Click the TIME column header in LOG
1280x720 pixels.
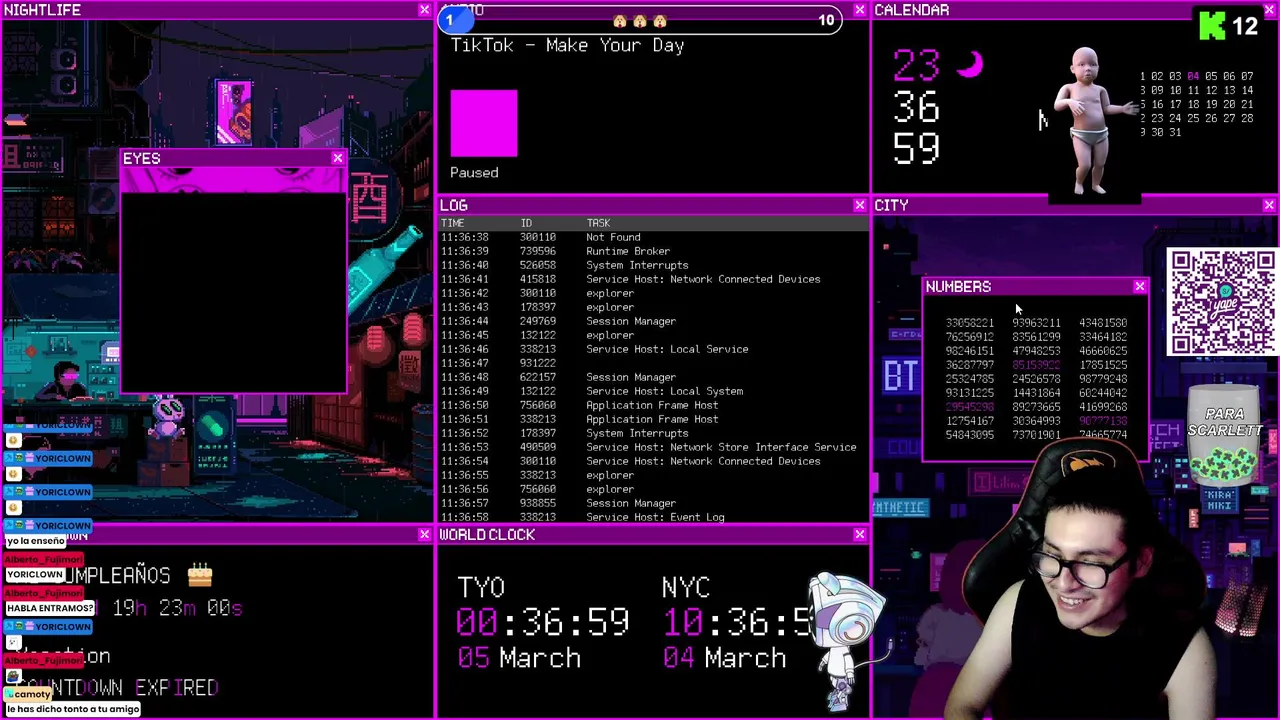point(452,223)
